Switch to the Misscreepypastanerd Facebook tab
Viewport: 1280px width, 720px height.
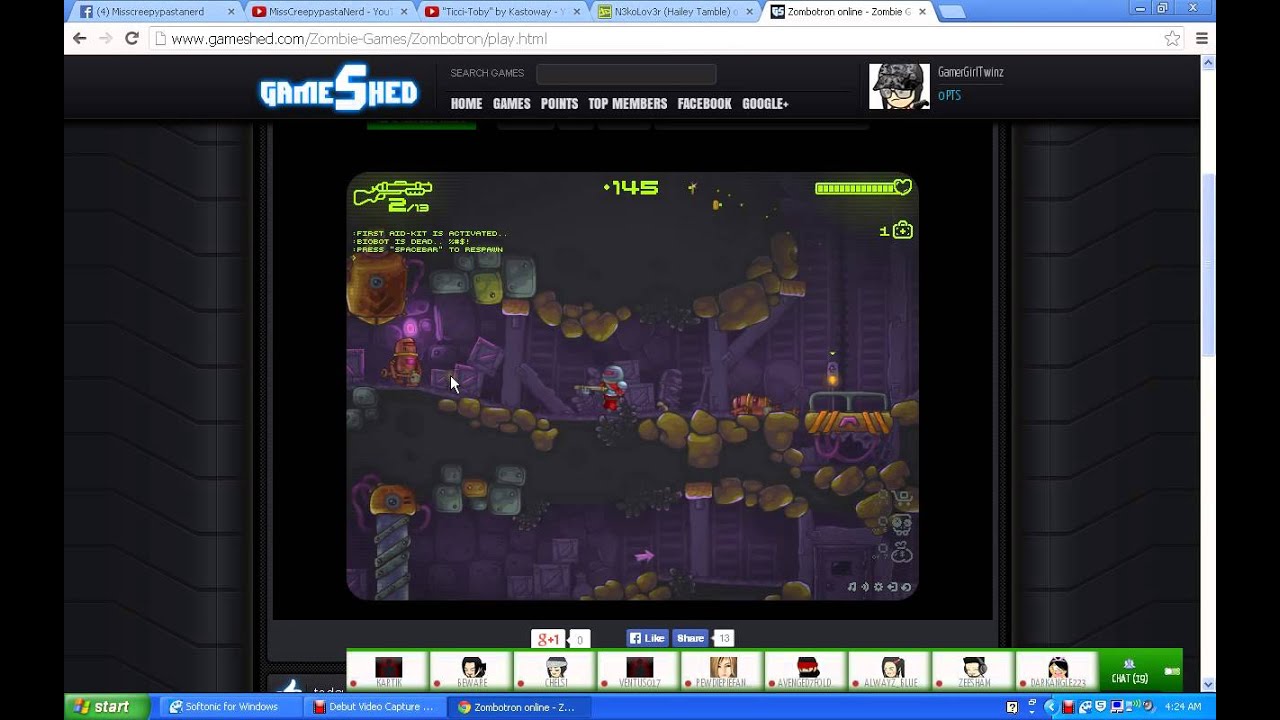[157, 12]
